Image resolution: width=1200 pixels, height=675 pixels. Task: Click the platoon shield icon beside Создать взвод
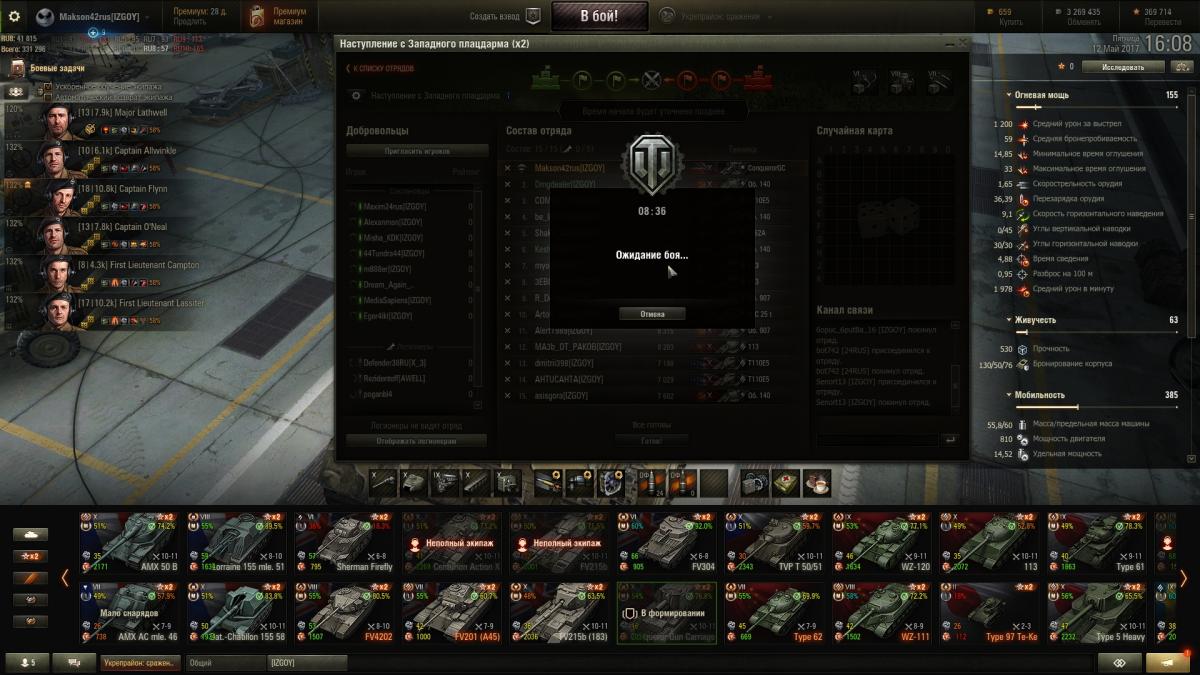point(533,16)
